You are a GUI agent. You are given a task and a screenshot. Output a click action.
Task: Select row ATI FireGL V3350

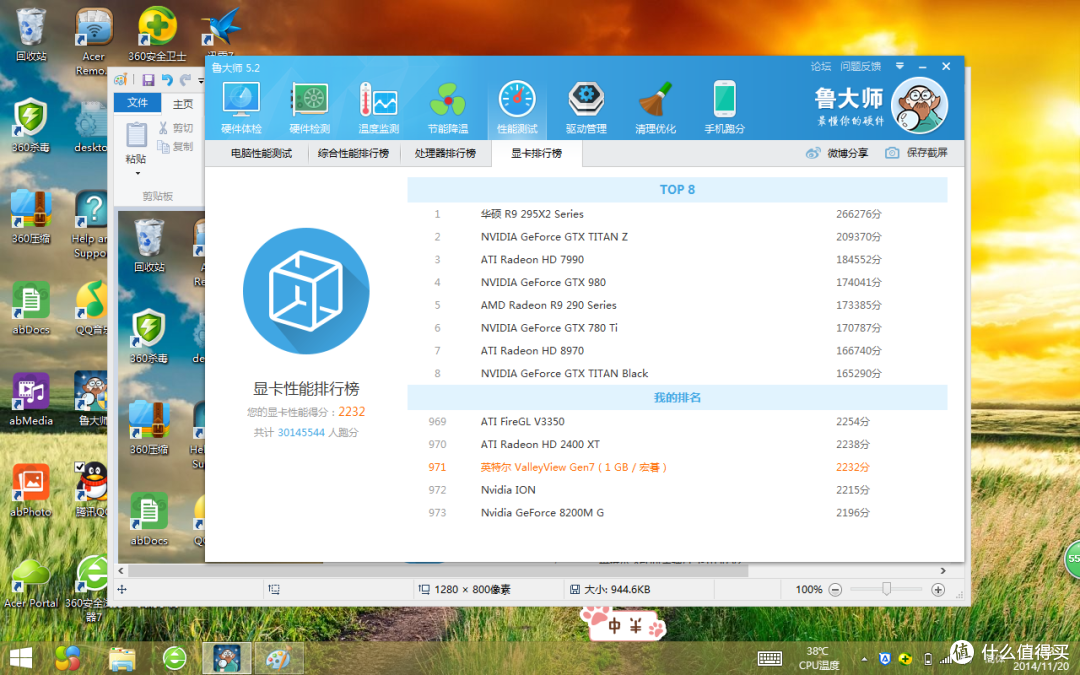(x=677, y=422)
